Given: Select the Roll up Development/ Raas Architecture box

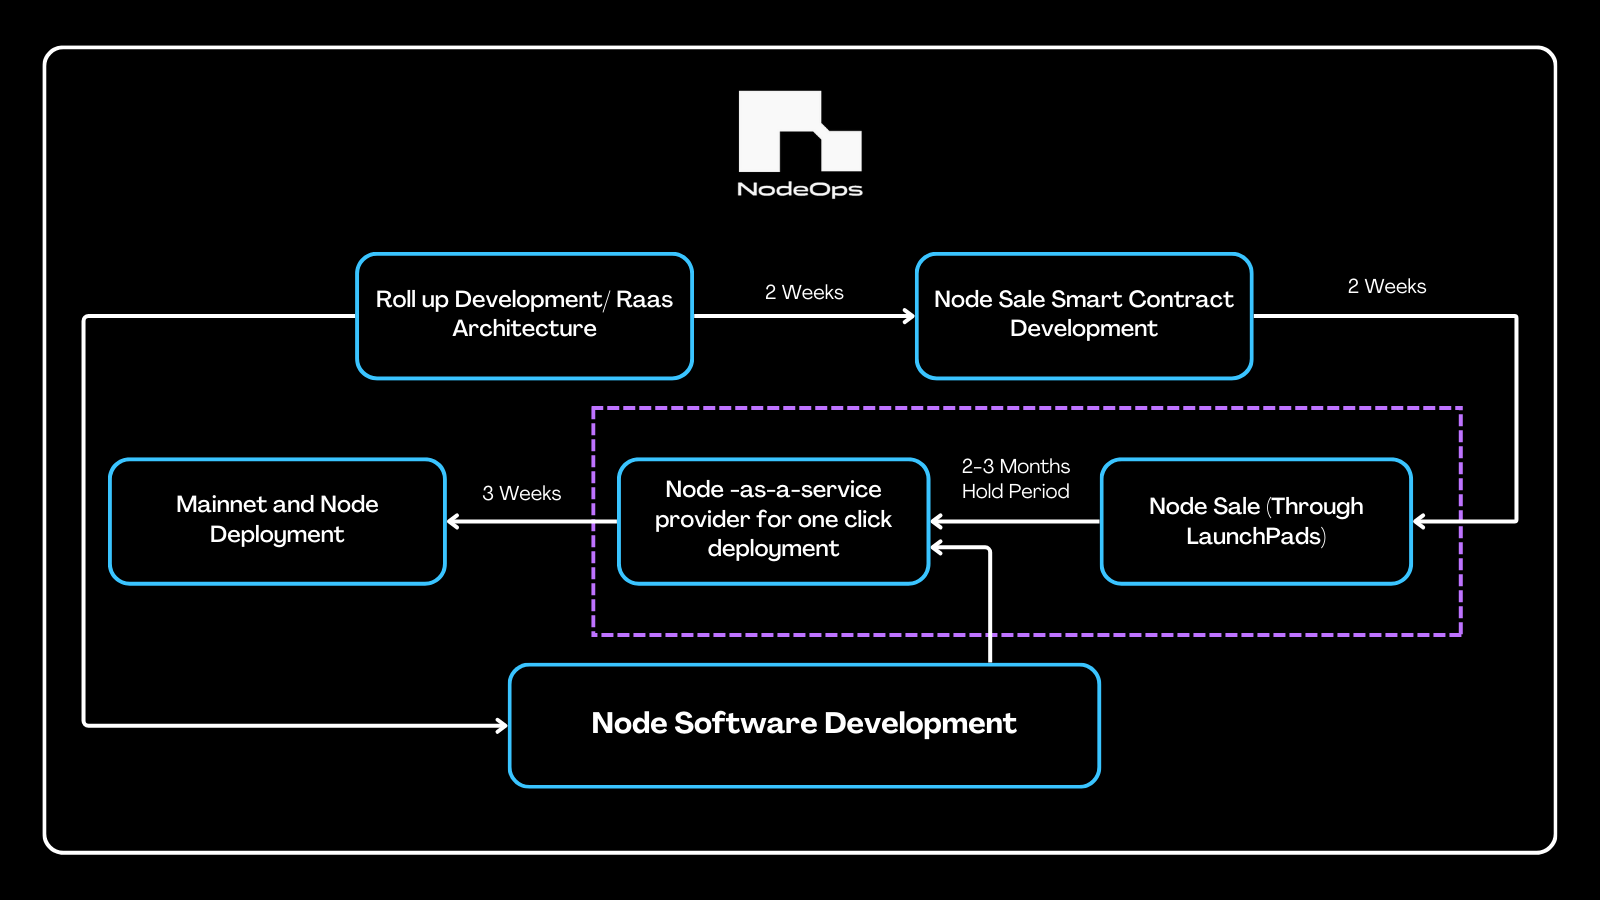Looking at the screenshot, I should tap(525, 316).
